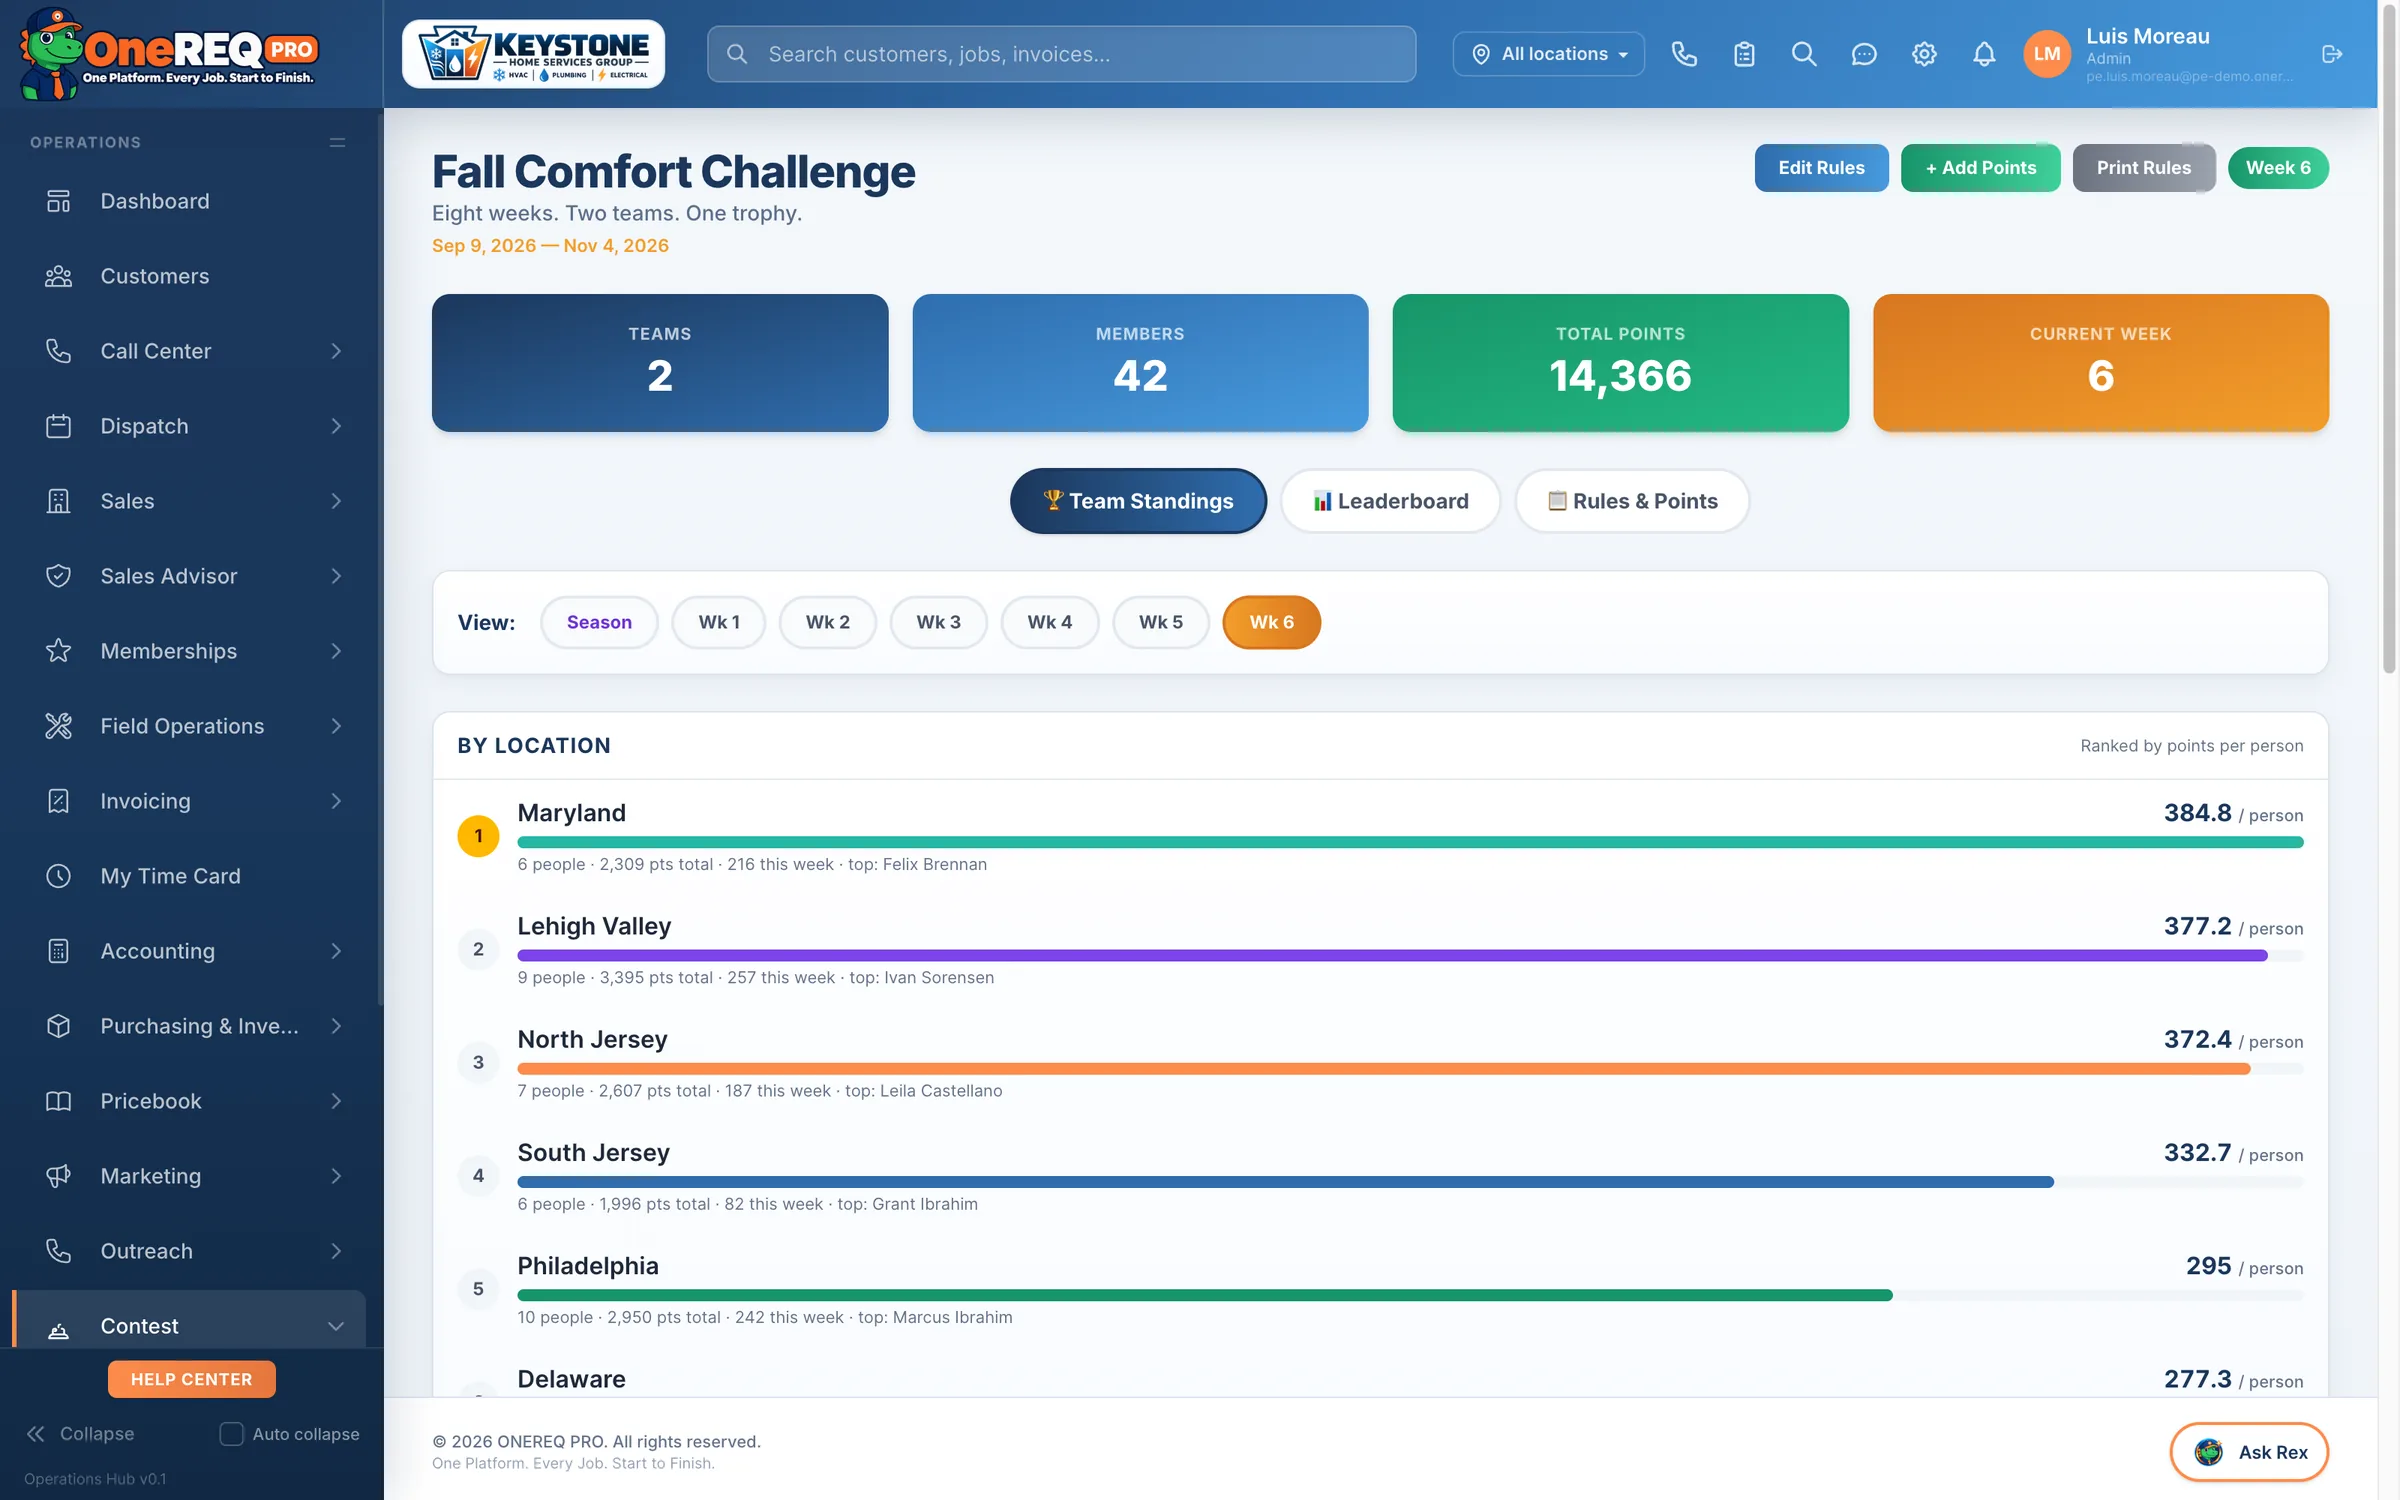Open the Sales Advisor menu item
Screen dimensions: 2400x1500
click(190, 576)
